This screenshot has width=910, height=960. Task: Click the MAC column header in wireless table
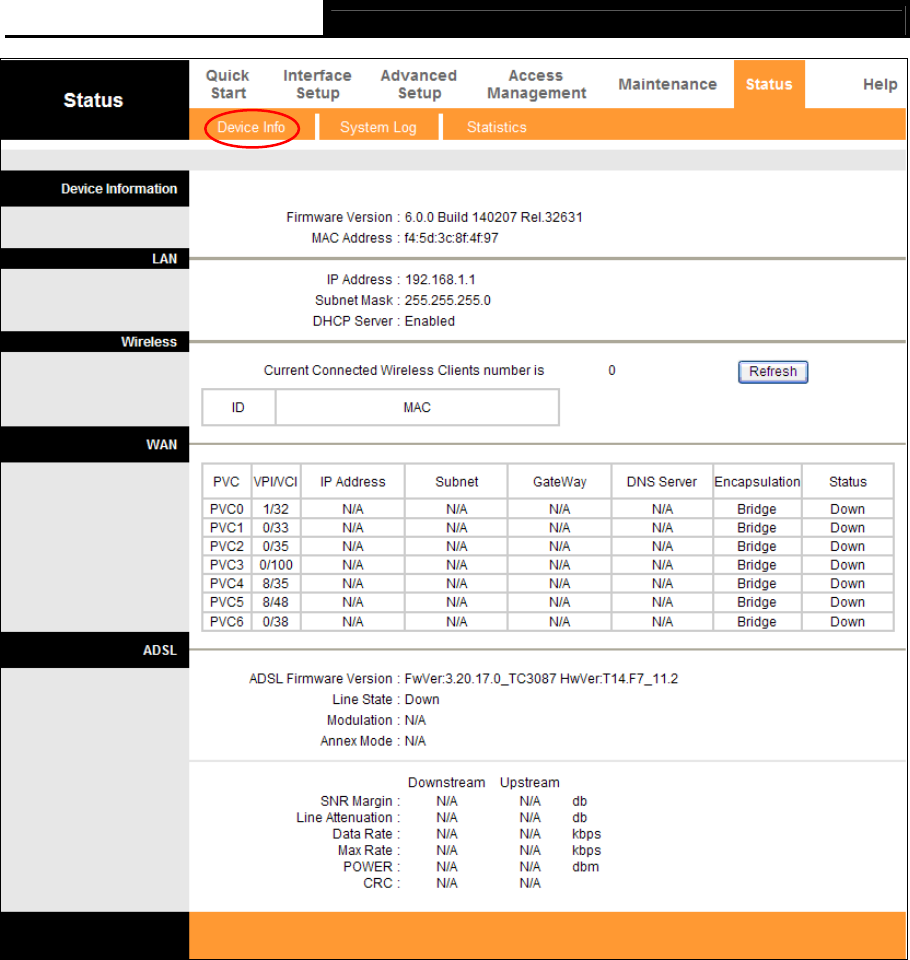click(417, 408)
